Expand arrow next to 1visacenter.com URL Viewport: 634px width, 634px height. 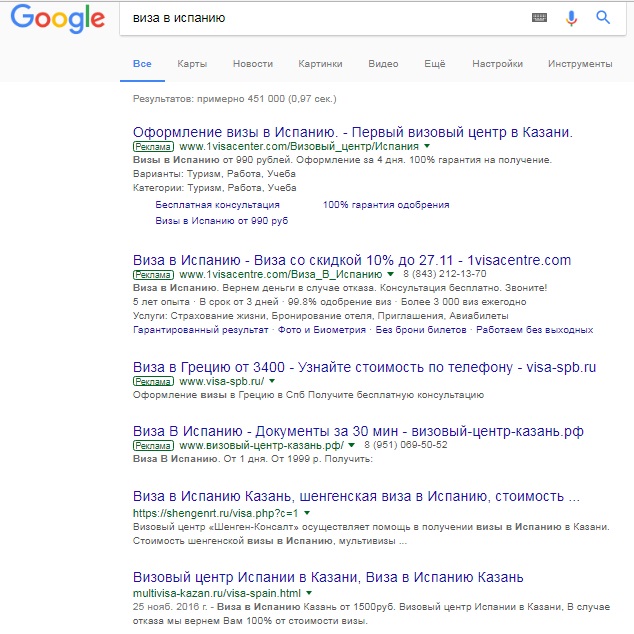pos(427,146)
